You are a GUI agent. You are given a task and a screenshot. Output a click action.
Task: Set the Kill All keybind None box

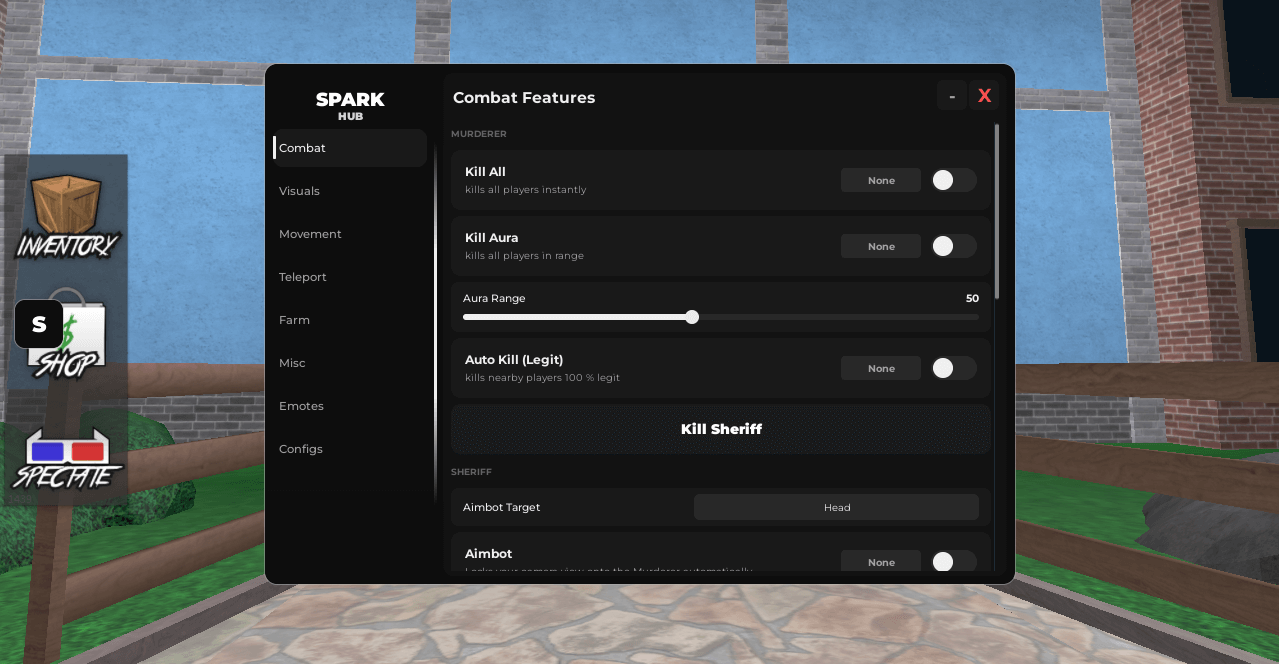coord(881,180)
